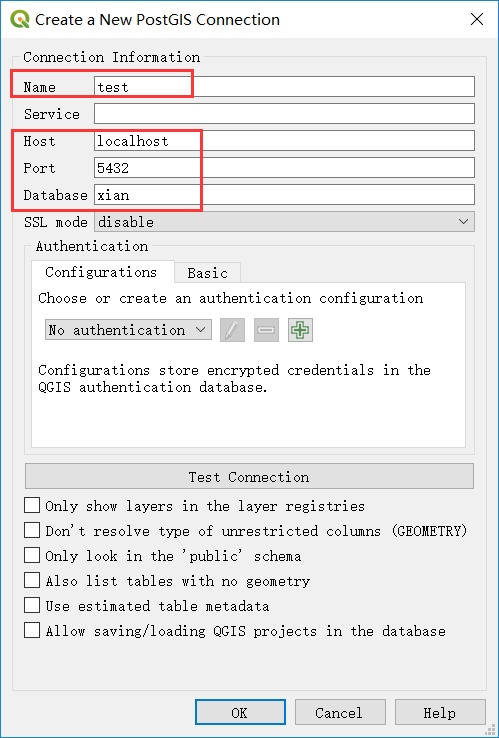Viewport: 499px width, 738px height.
Task: Click the 'Choose or create an authentication configuration' text
Action: 231,298
